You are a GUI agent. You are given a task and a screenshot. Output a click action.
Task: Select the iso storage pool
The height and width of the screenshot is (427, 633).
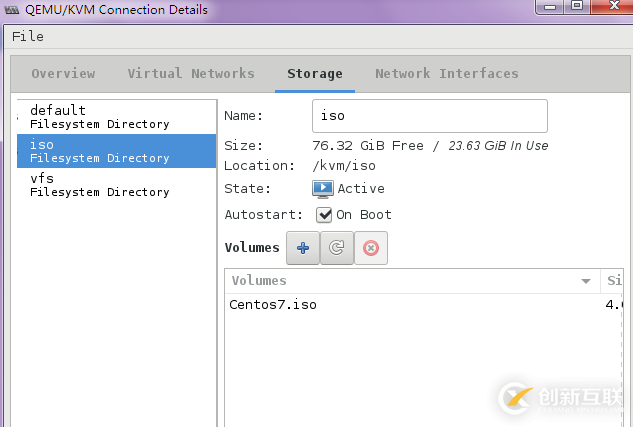(116, 151)
